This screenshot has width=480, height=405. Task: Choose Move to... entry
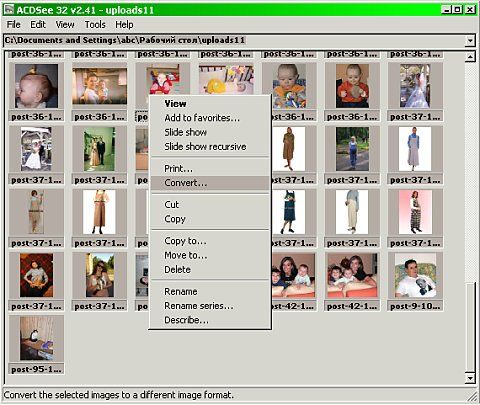(x=210, y=255)
